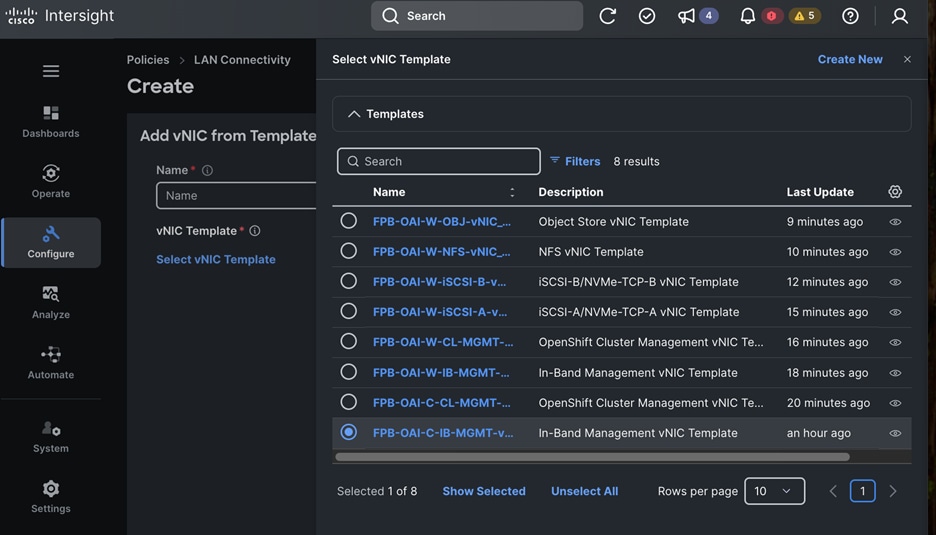Click the horizontal table scrollbar

(592, 457)
